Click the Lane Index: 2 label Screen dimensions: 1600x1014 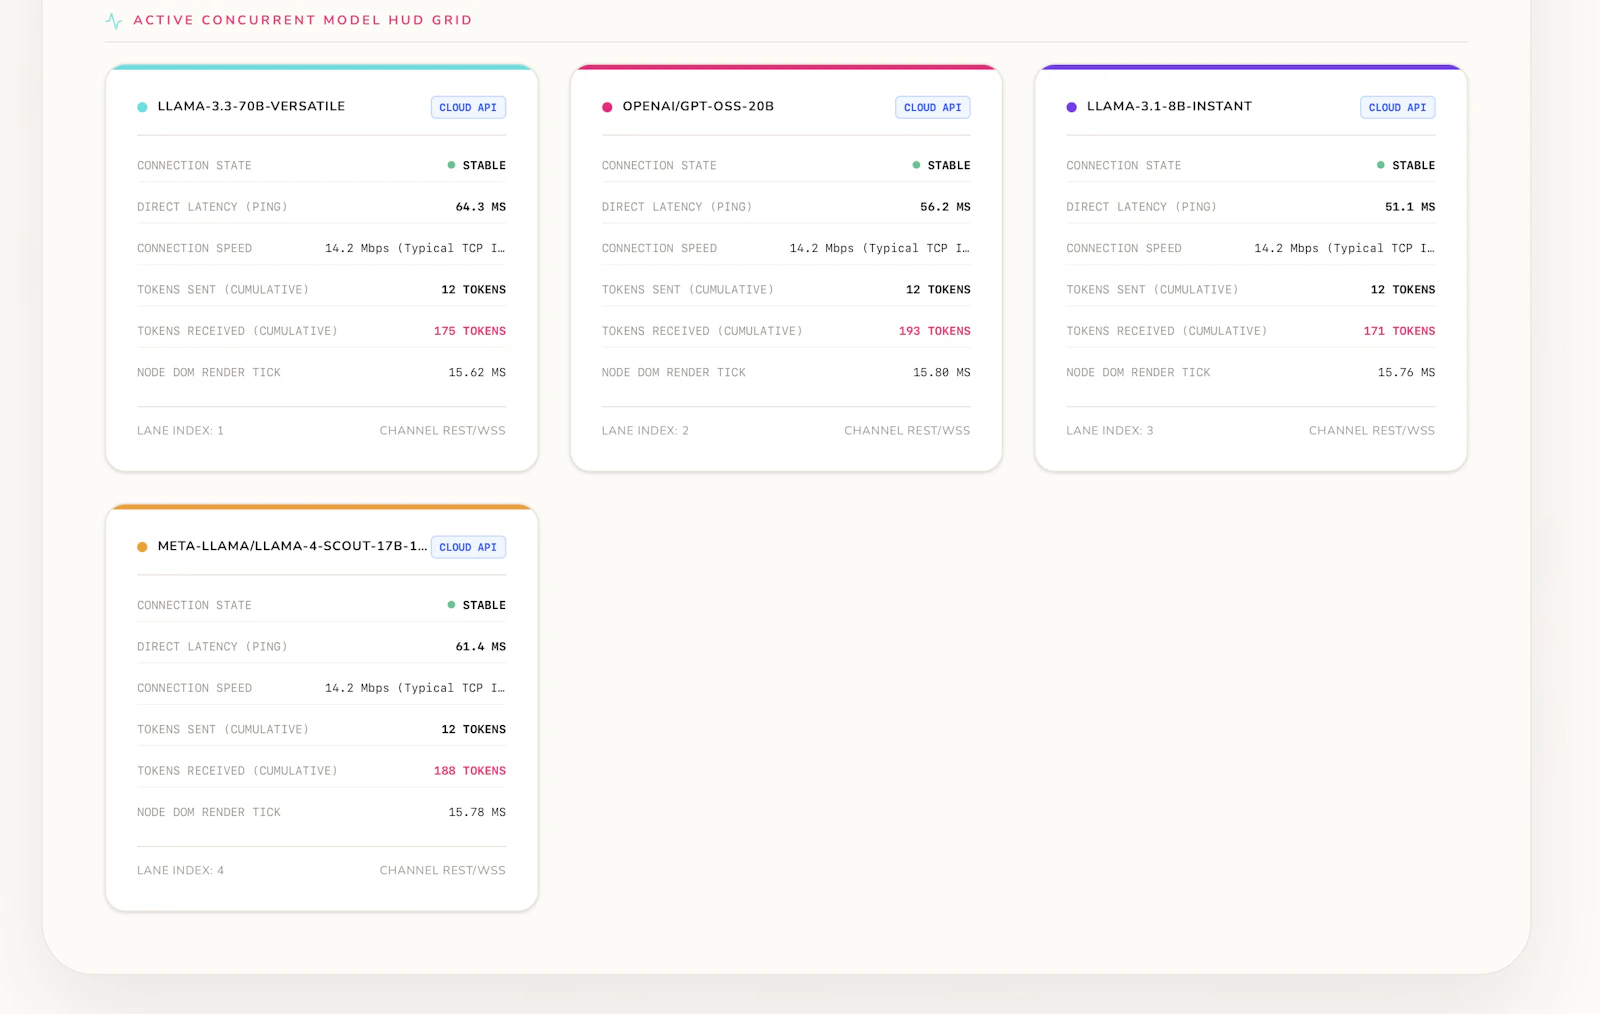[645, 431]
